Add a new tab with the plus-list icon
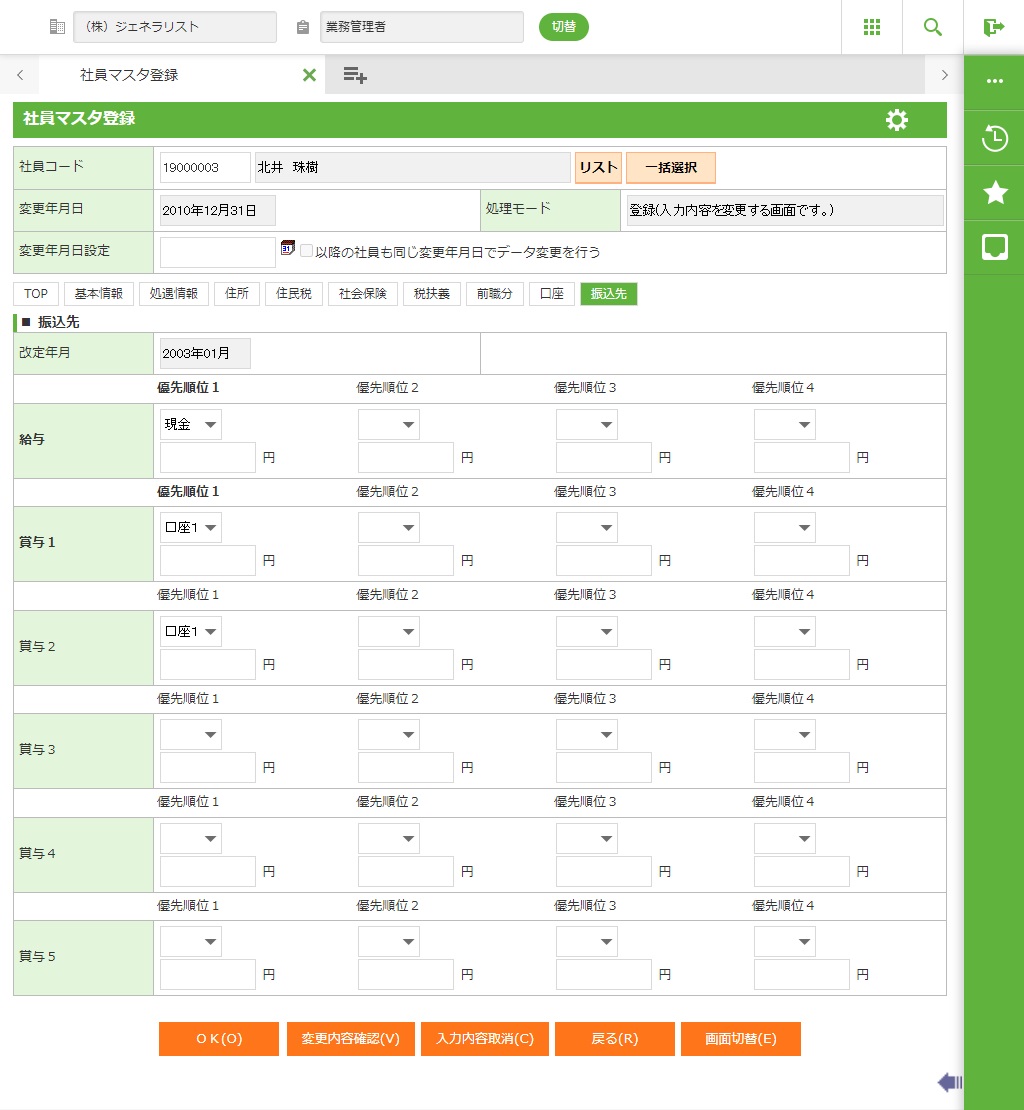Image resolution: width=1024 pixels, height=1110 pixels. pos(354,75)
